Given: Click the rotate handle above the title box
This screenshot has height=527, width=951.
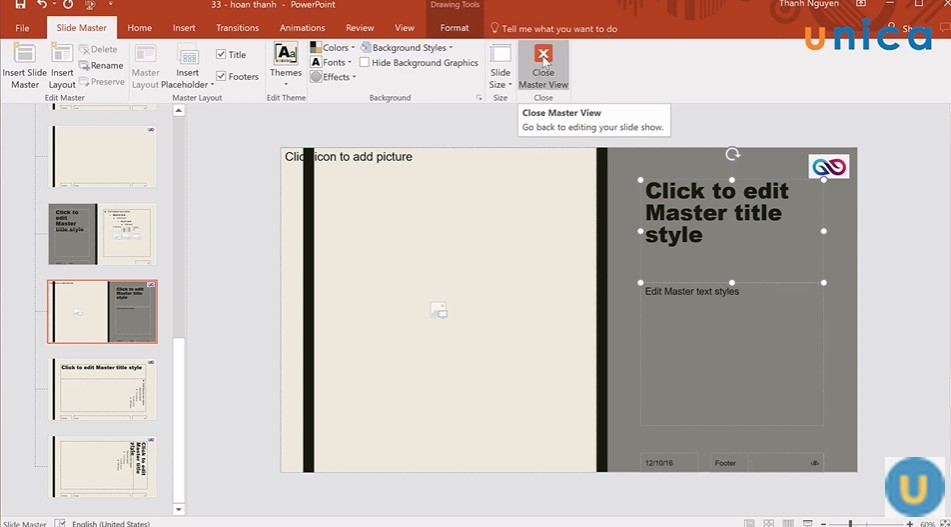Looking at the screenshot, I should (x=732, y=154).
